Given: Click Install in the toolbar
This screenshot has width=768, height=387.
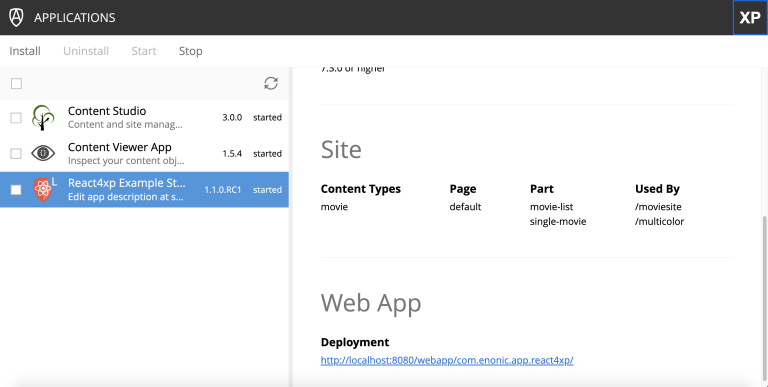Looking at the screenshot, I should [25, 51].
